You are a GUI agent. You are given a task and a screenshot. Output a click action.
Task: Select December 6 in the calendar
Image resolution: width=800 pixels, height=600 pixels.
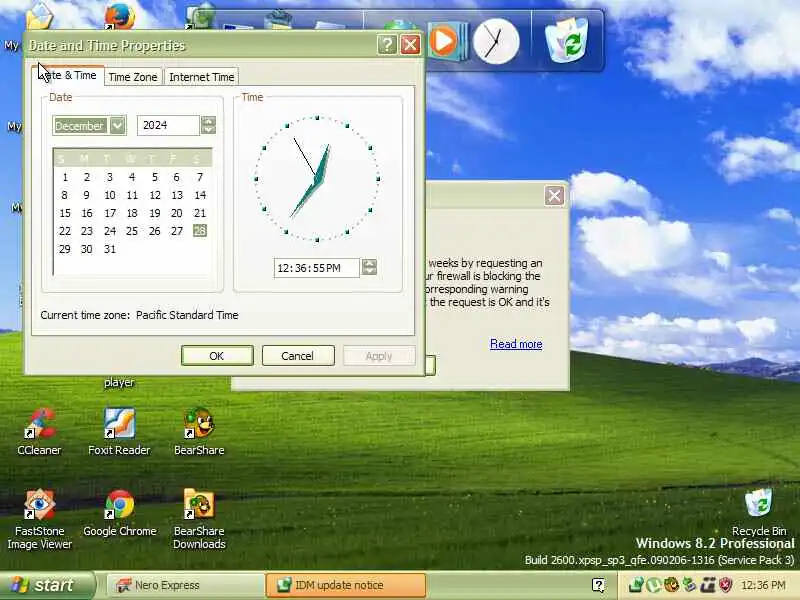tap(177, 177)
